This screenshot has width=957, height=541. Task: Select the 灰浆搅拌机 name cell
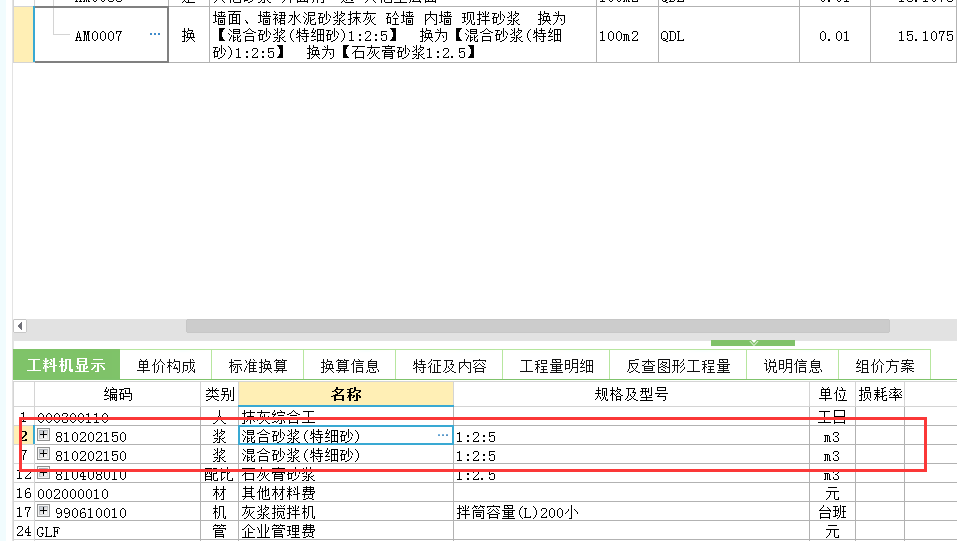tap(346, 512)
